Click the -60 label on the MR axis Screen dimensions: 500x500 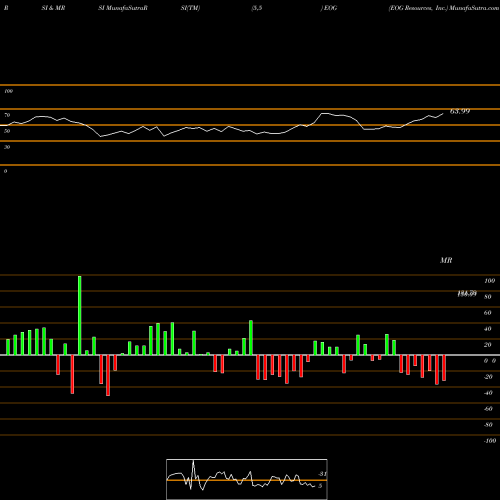[488, 409]
